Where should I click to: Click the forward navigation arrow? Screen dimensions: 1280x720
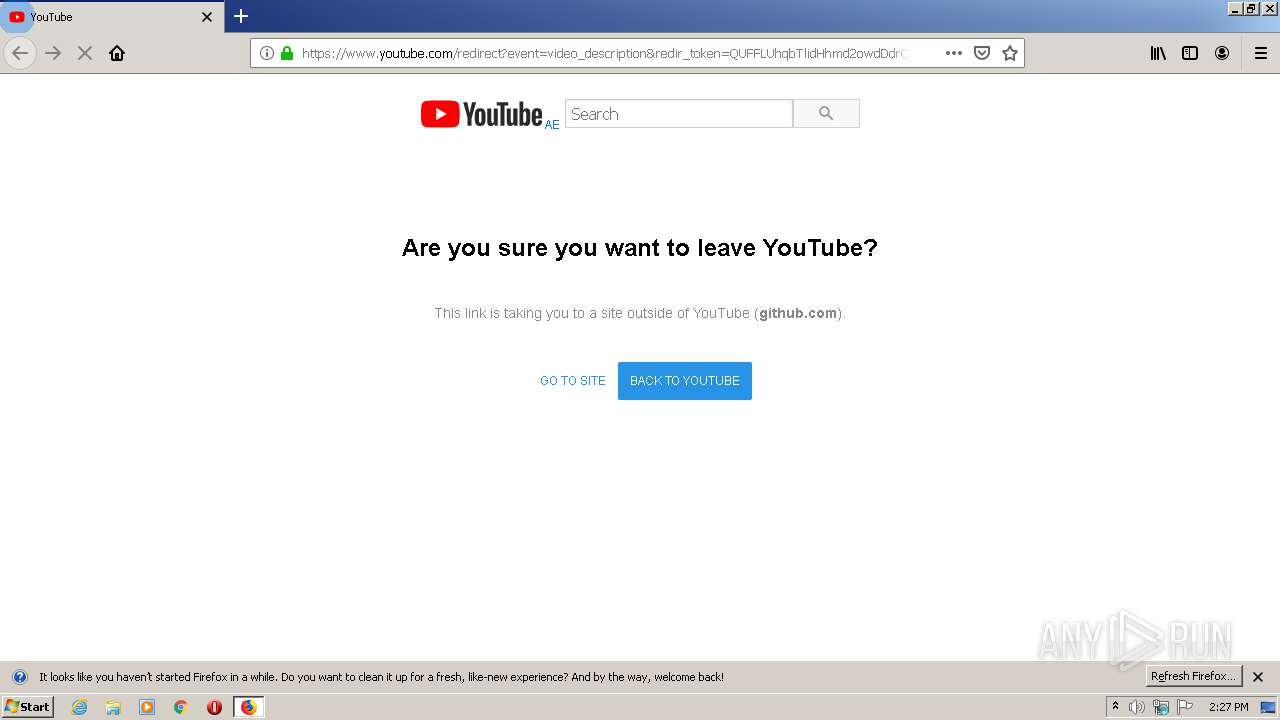point(53,53)
